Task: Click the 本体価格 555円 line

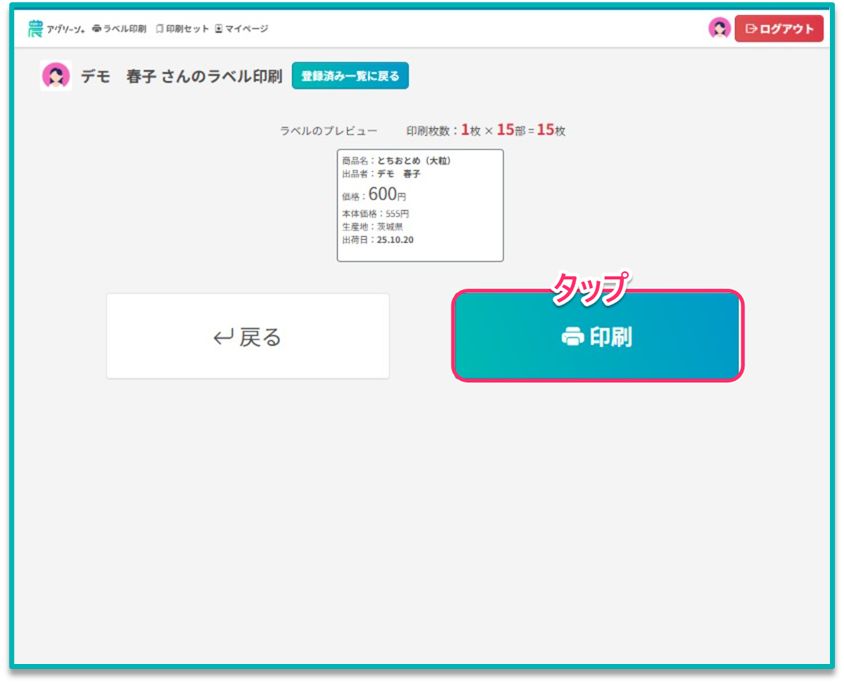Action: point(376,214)
